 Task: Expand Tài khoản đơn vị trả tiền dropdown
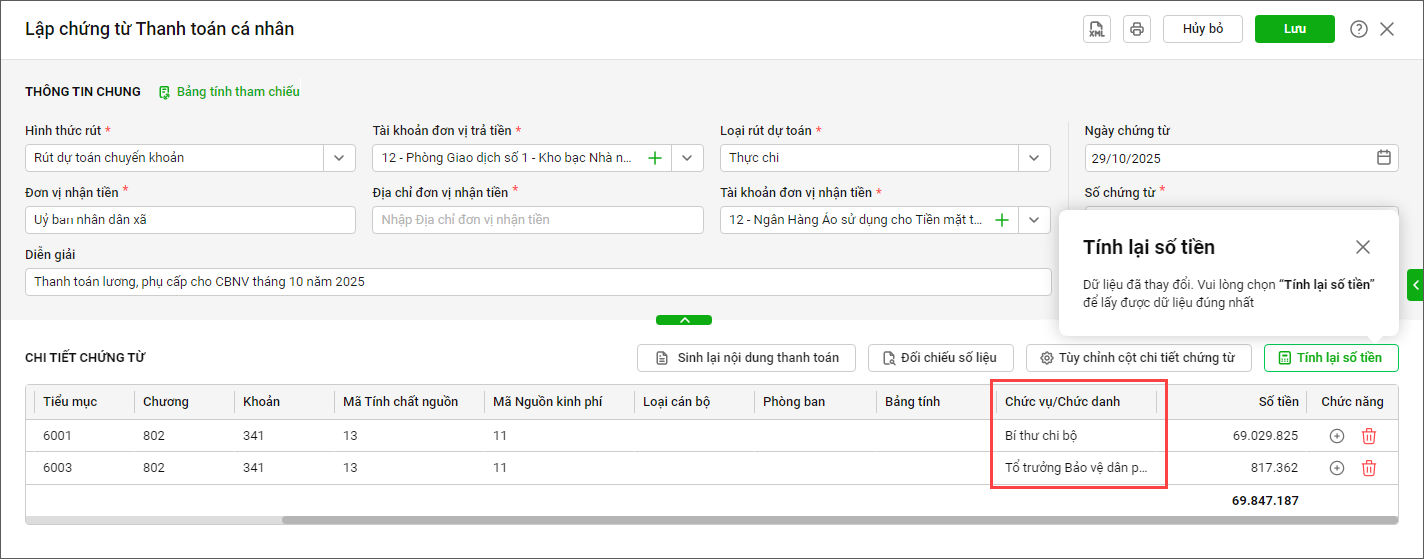(687, 158)
